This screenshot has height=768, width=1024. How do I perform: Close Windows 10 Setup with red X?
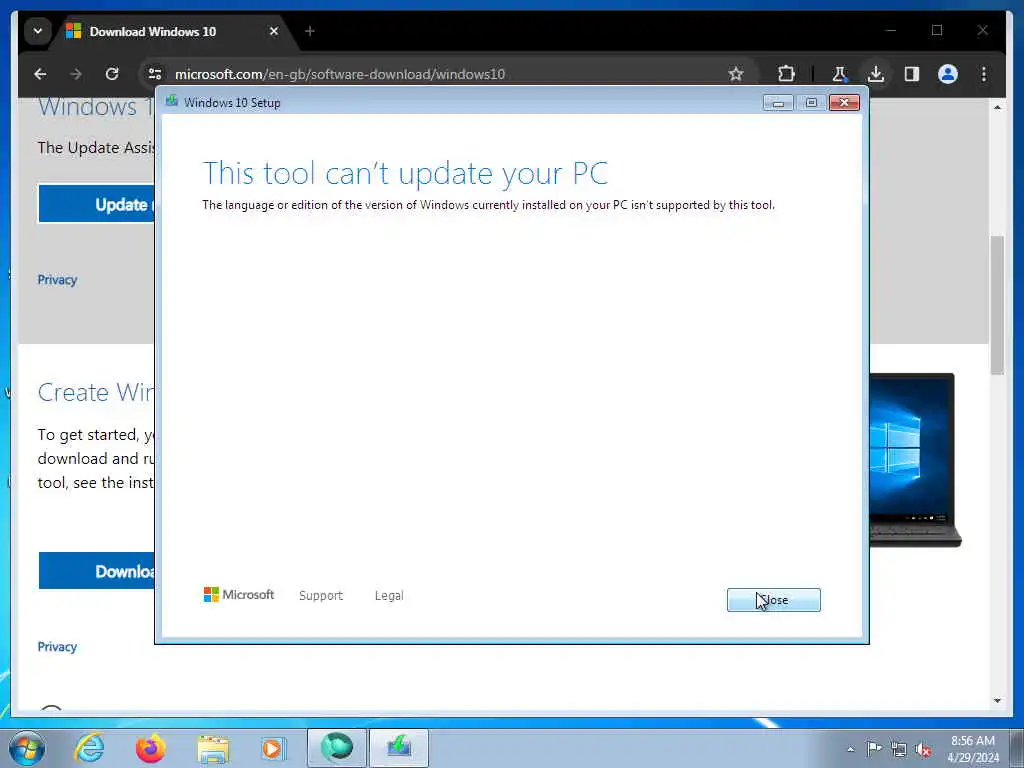pyautogui.click(x=844, y=103)
